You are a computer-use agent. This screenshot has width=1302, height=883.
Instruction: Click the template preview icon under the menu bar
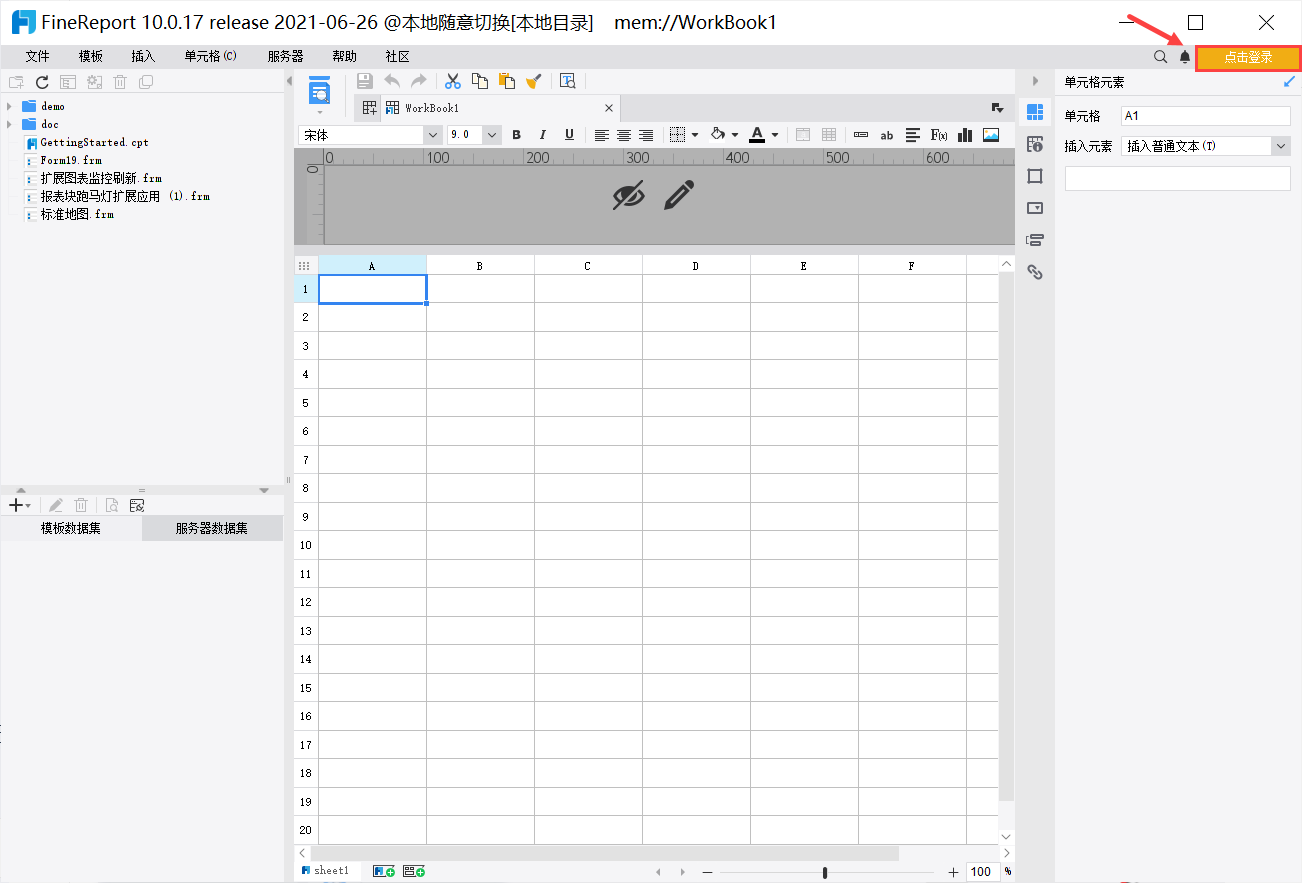[319, 91]
